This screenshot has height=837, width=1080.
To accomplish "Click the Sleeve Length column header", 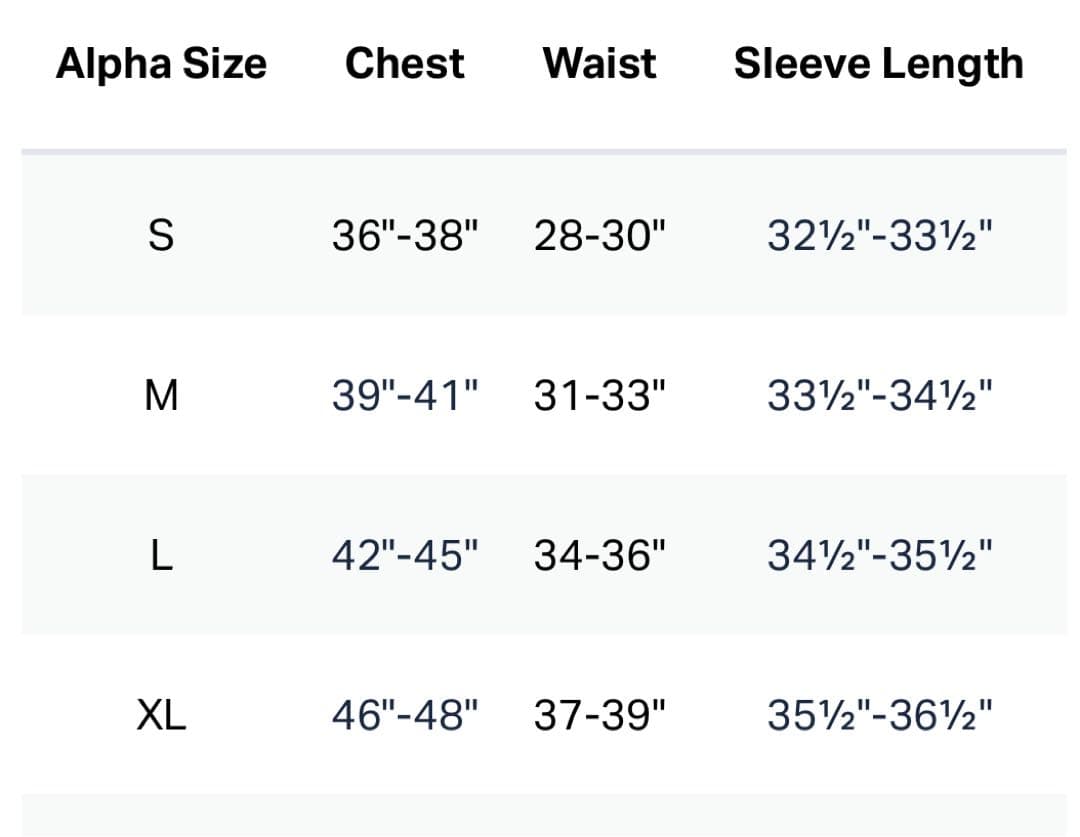I will 878,64.
